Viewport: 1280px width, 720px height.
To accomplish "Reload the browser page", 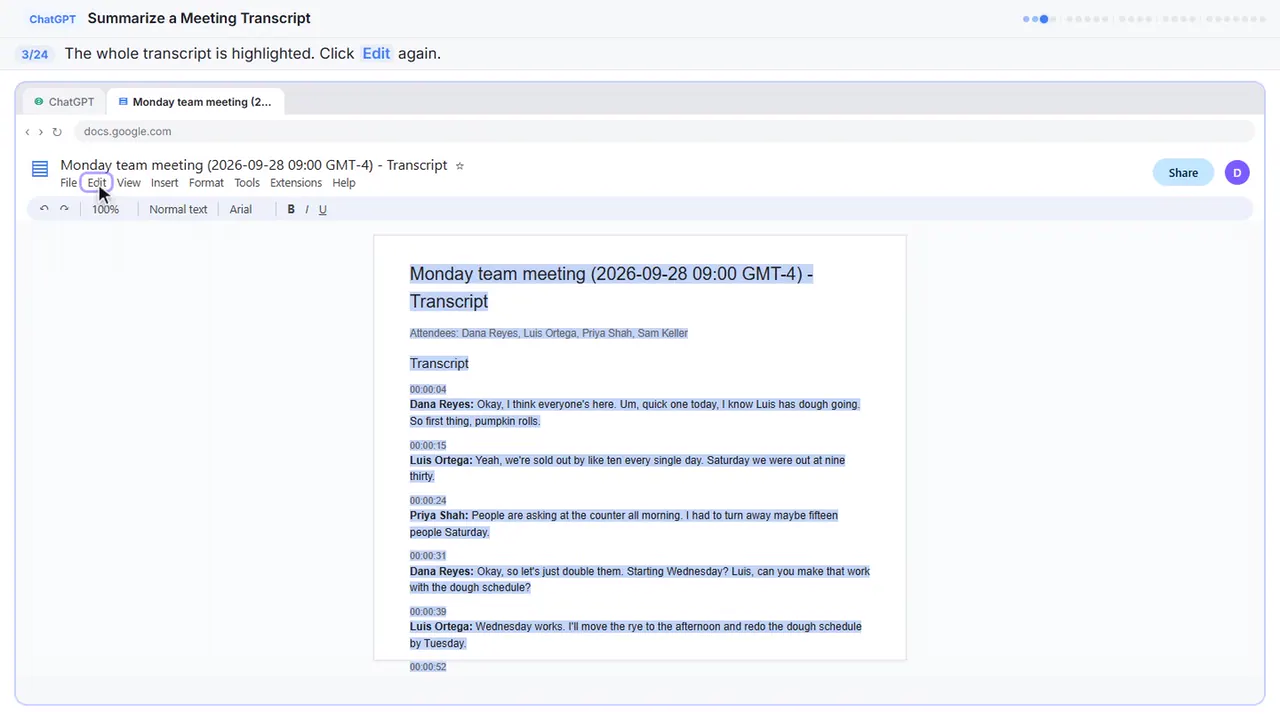I will coord(57,132).
